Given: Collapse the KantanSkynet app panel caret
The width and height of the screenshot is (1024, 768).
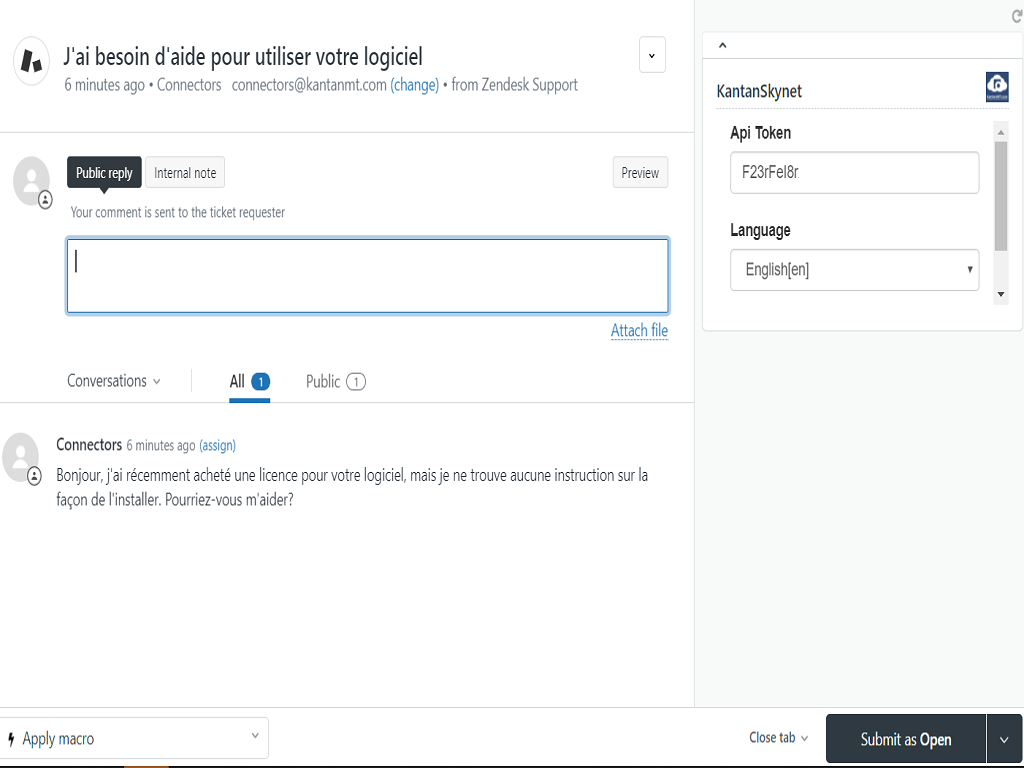Looking at the screenshot, I should (723, 45).
